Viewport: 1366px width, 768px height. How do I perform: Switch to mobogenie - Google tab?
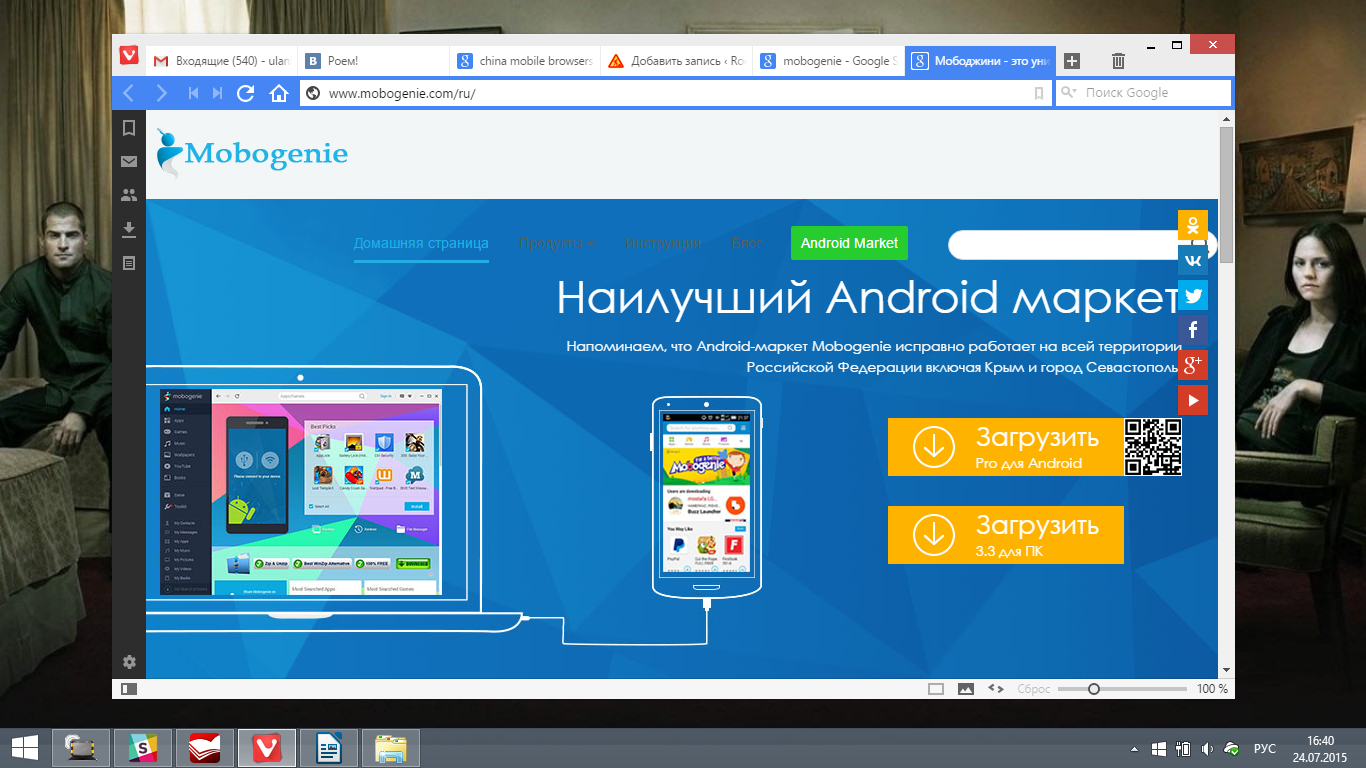point(829,61)
